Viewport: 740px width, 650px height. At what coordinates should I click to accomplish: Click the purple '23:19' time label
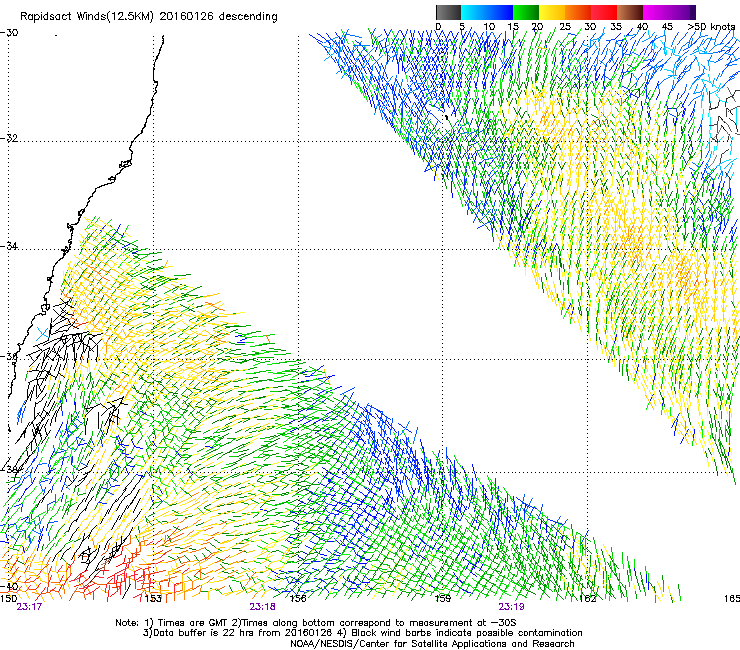click(x=511, y=607)
